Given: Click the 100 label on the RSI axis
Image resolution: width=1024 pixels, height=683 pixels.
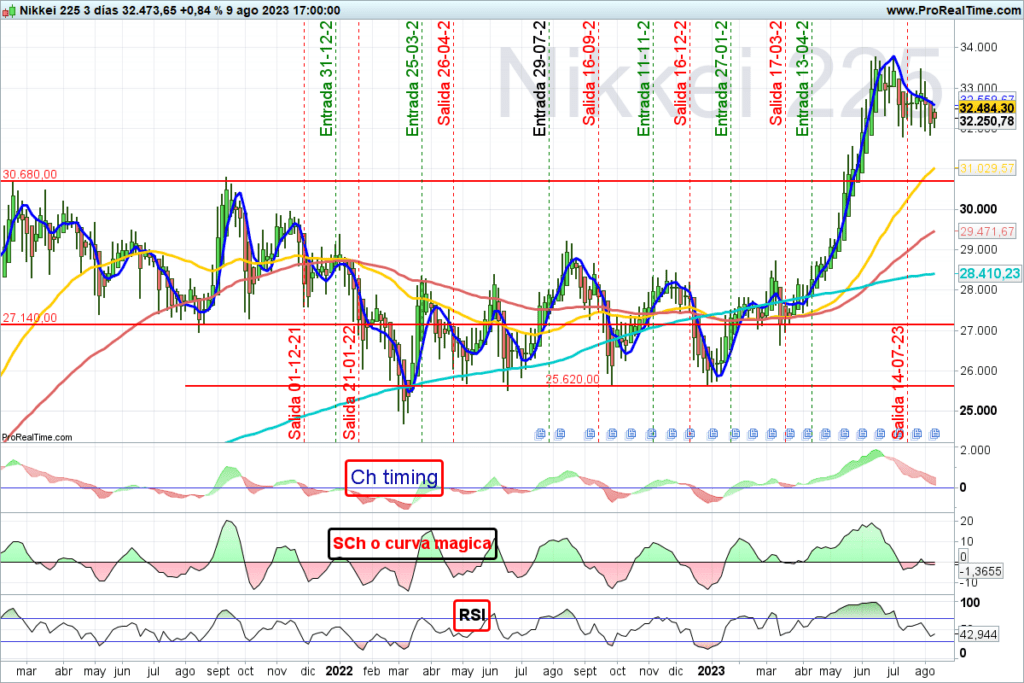Looking at the screenshot, I should 969,602.
